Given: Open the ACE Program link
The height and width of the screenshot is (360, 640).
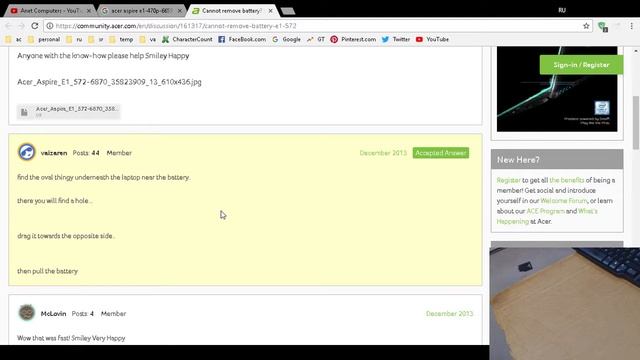Looking at the screenshot, I should pos(545,211).
